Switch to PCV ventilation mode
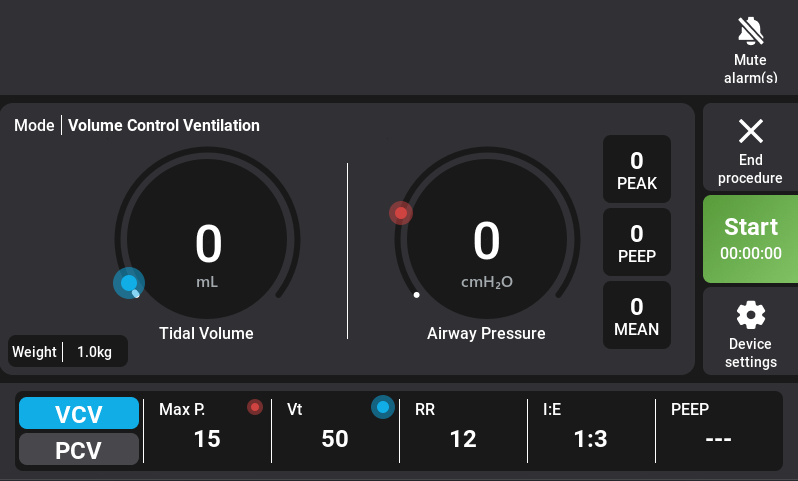This screenshot has width=798, height=481. (79, 450)
